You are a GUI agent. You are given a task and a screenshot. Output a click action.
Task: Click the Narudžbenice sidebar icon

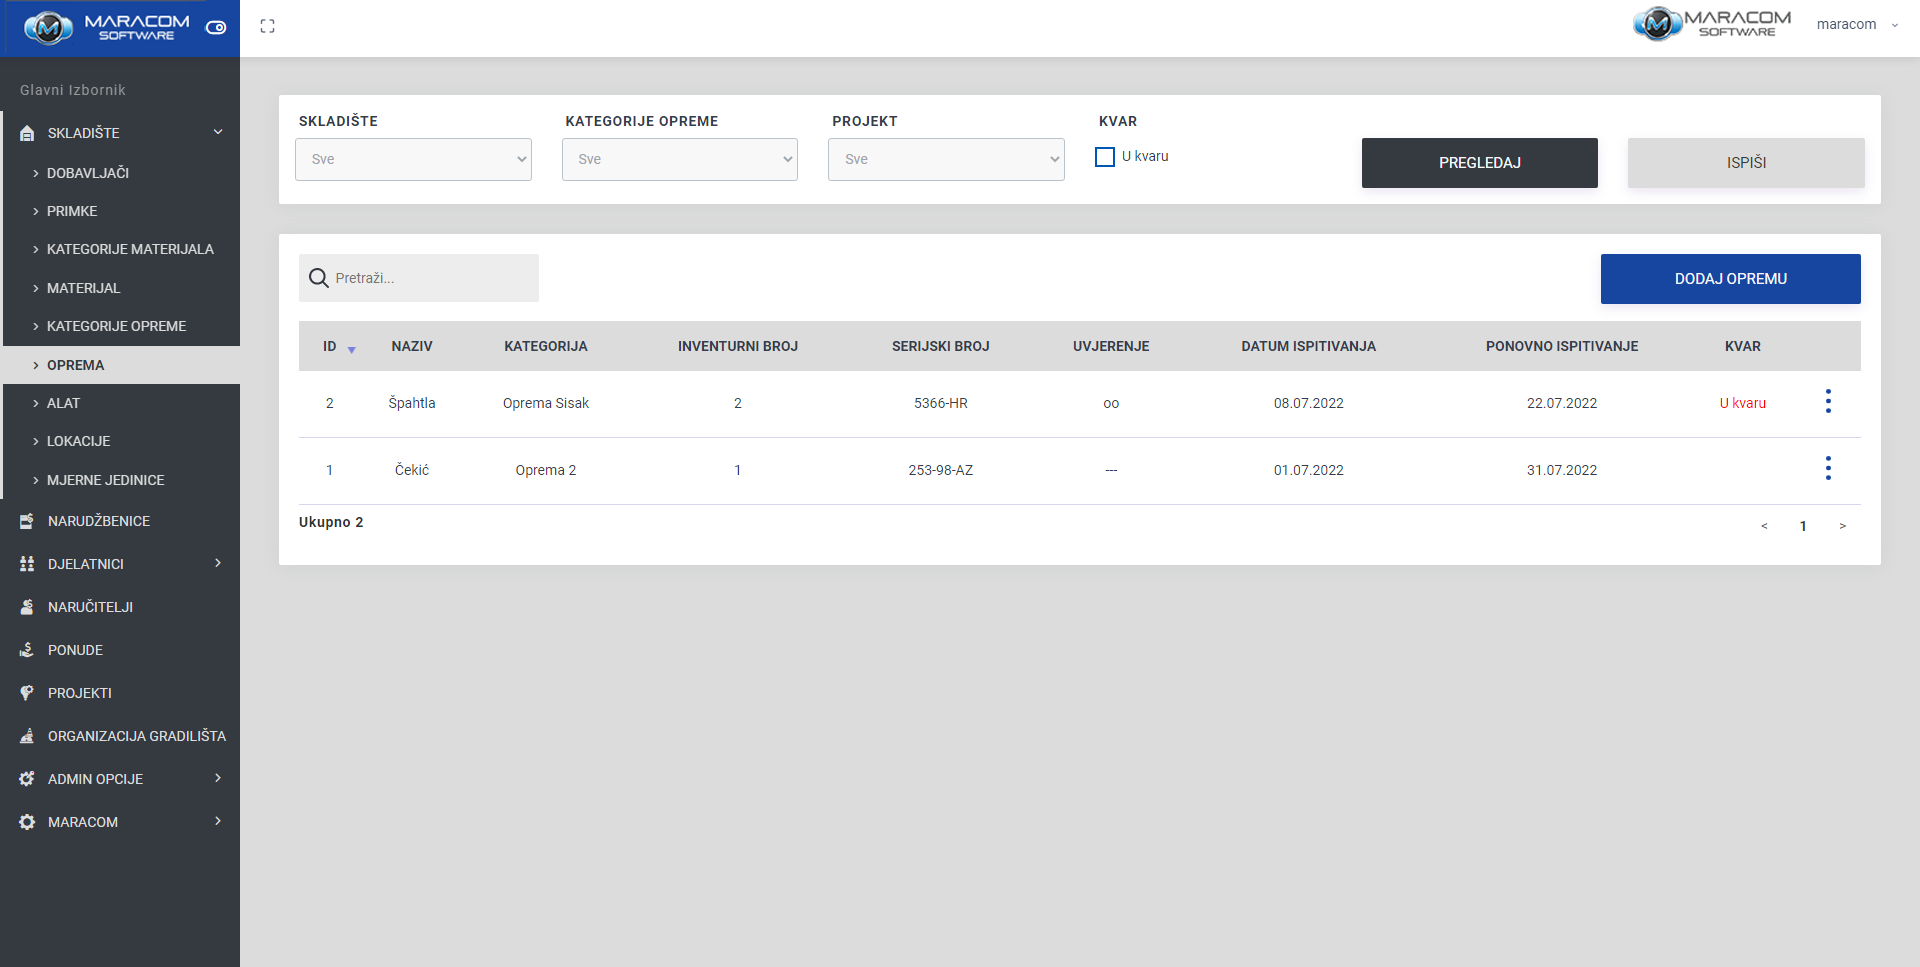(x=27, y=521)
